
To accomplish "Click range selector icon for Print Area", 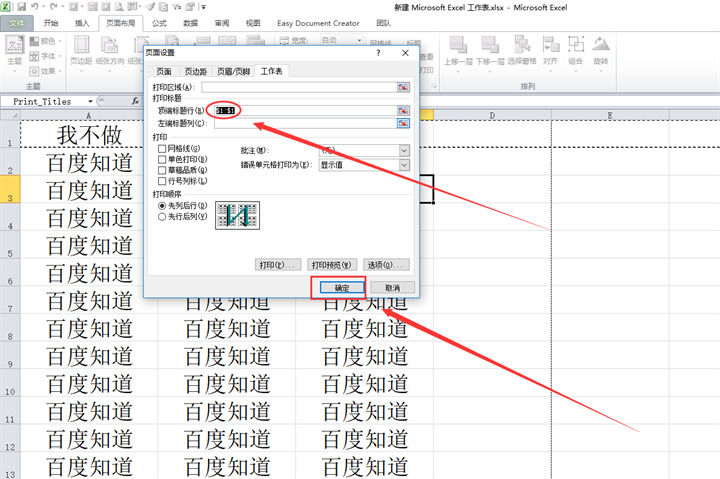I will (403, 87).
